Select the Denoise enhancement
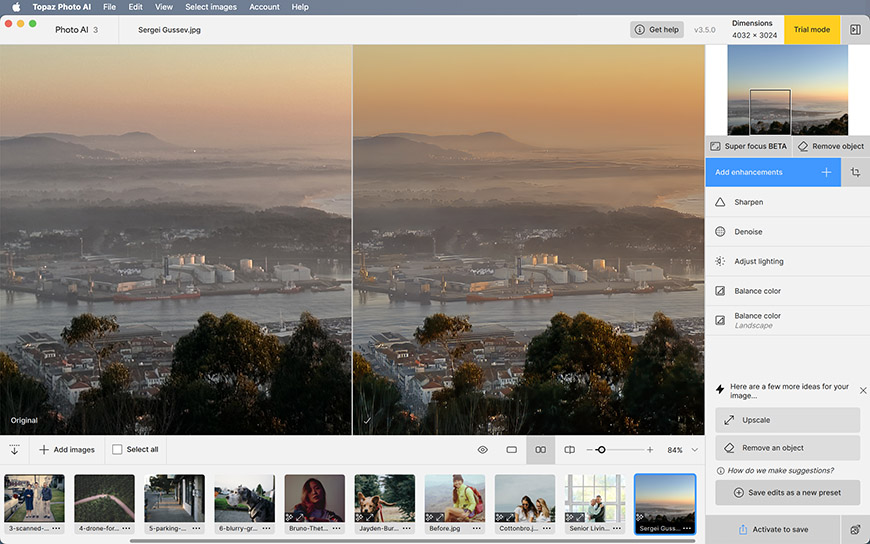The image size is (870, 544). point(748,232)
